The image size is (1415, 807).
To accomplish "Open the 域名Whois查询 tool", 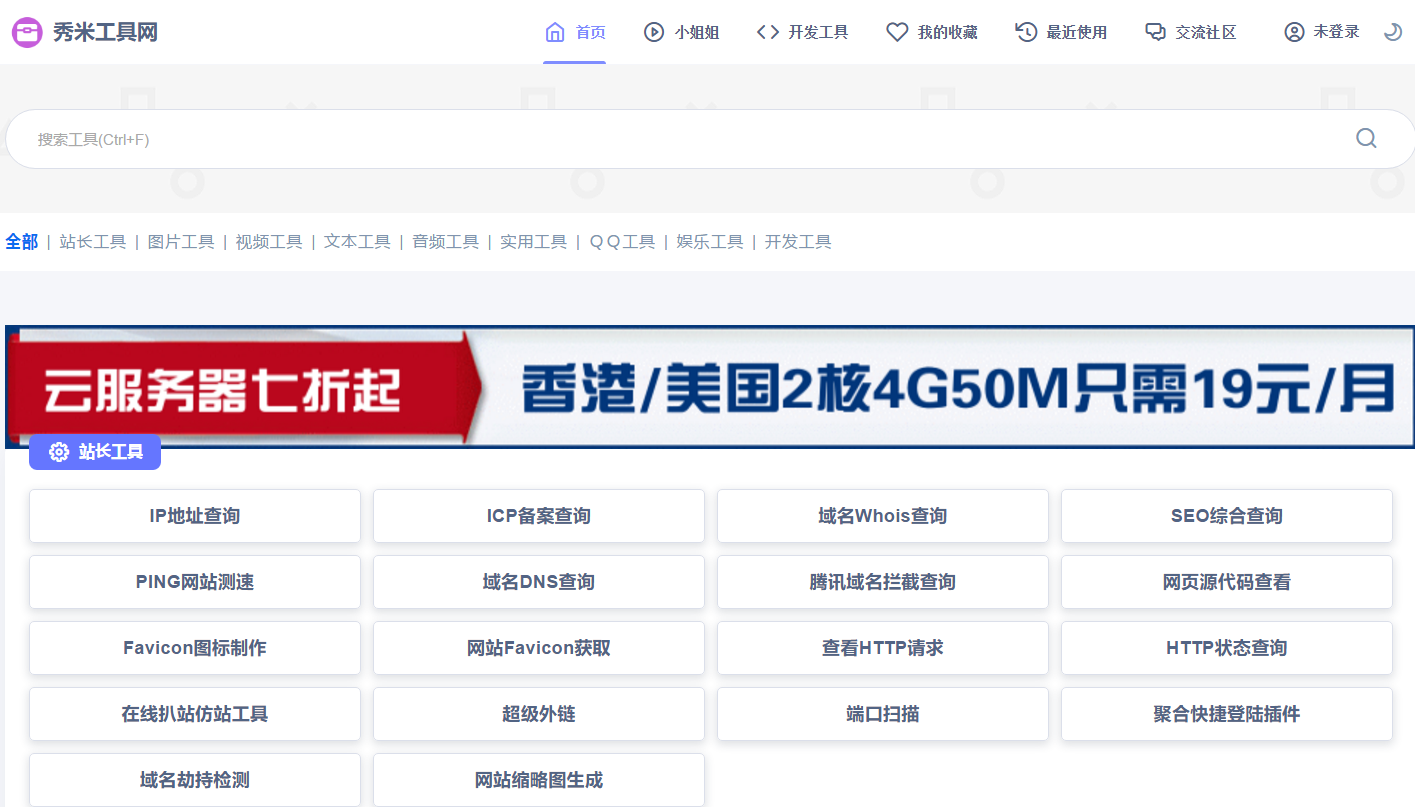I will [883, 516].
